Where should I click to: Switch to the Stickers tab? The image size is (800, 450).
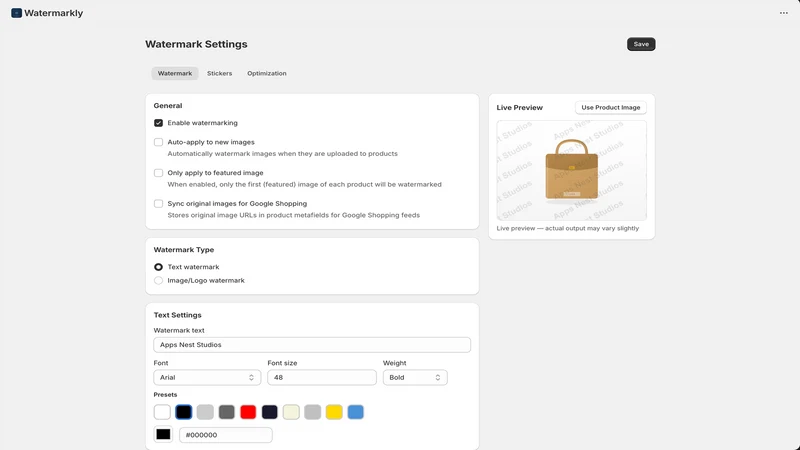point(219,73)
